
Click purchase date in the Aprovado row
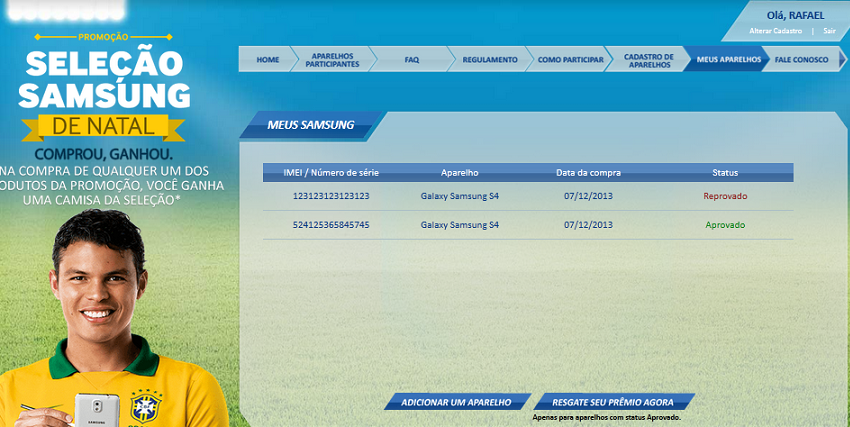click(x=588, y=225)
